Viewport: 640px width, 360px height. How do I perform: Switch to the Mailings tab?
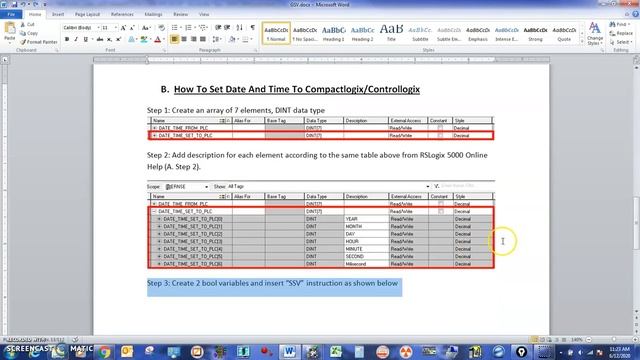pos(153,14)
